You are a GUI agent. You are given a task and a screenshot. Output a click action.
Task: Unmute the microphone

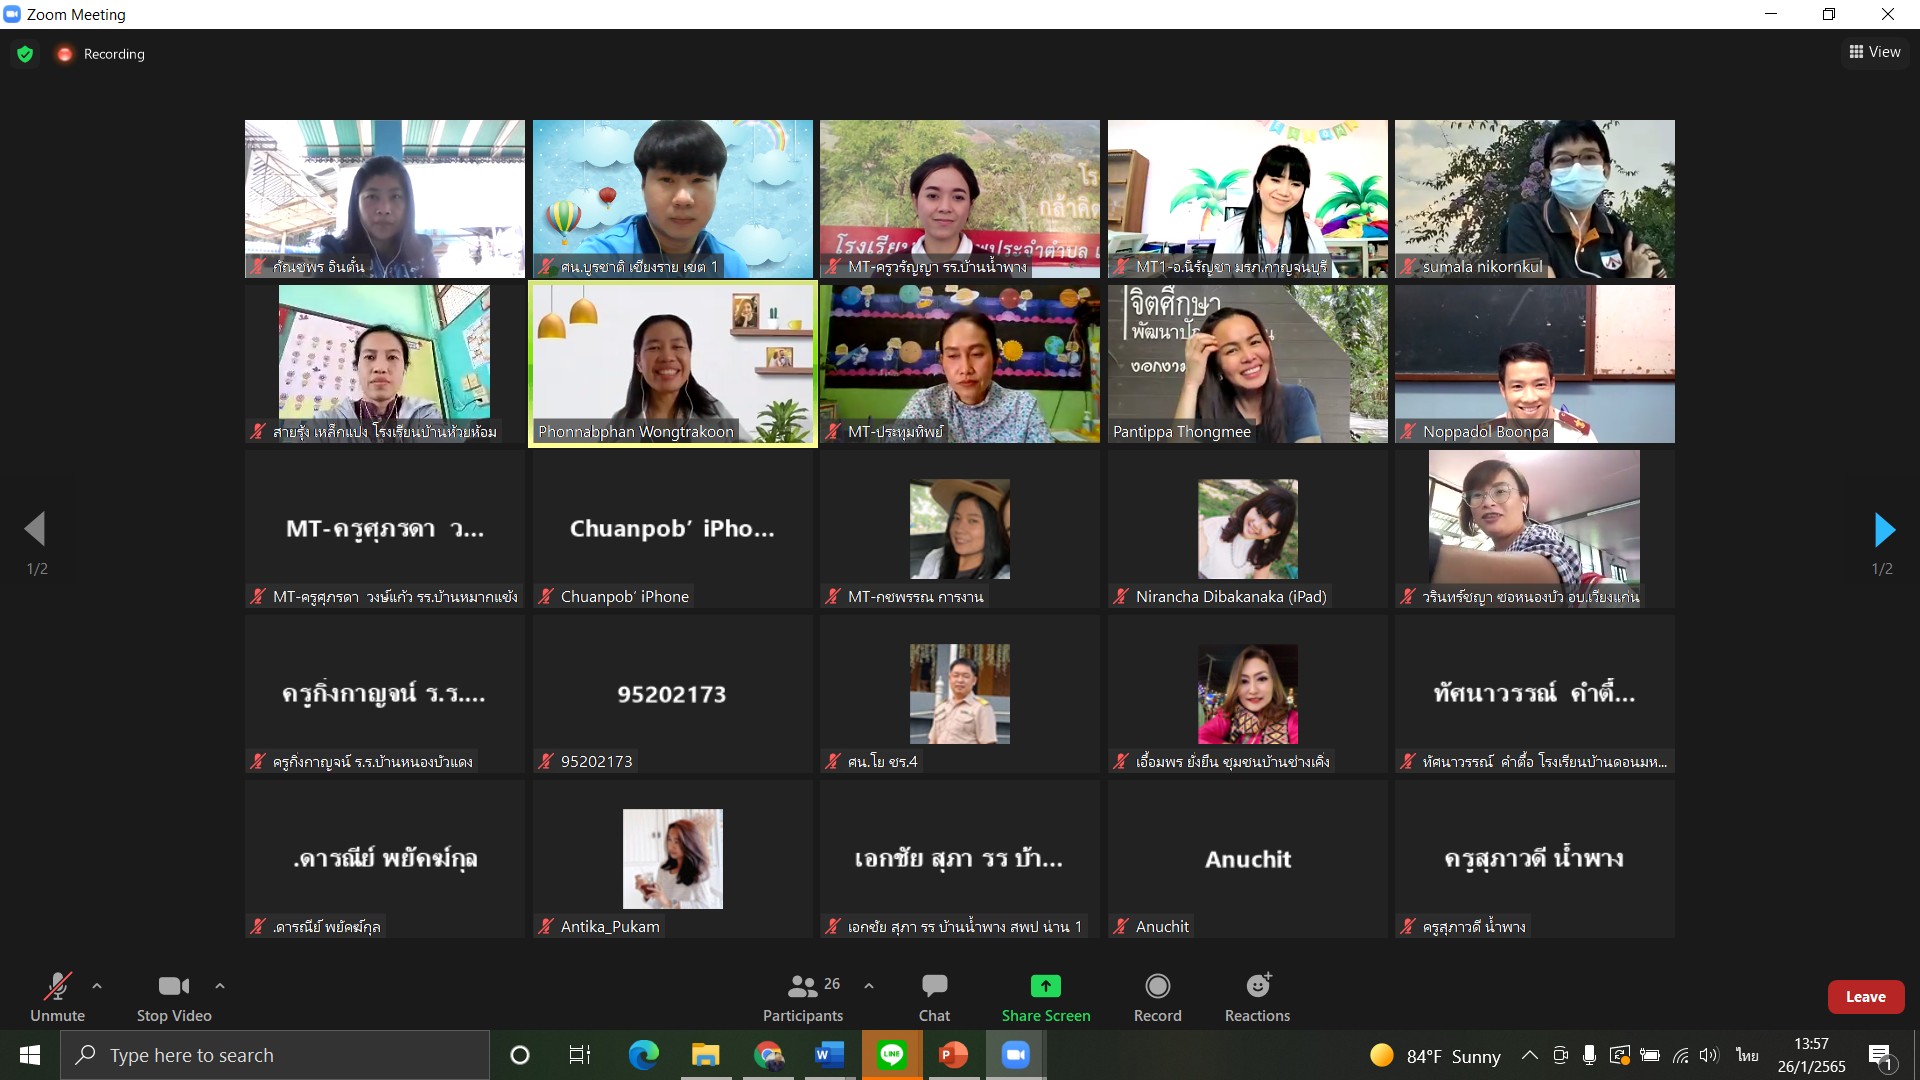point(57,997)
